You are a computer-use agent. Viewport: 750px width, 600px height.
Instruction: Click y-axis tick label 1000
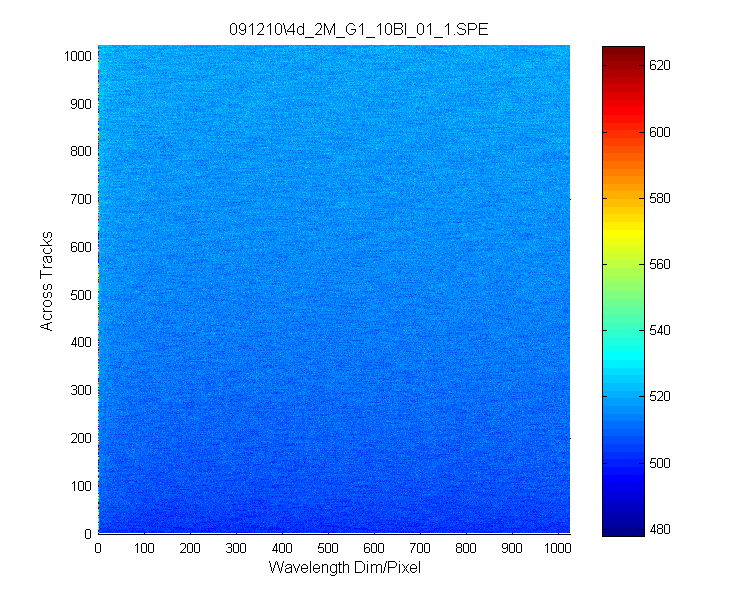pos(77,56)
